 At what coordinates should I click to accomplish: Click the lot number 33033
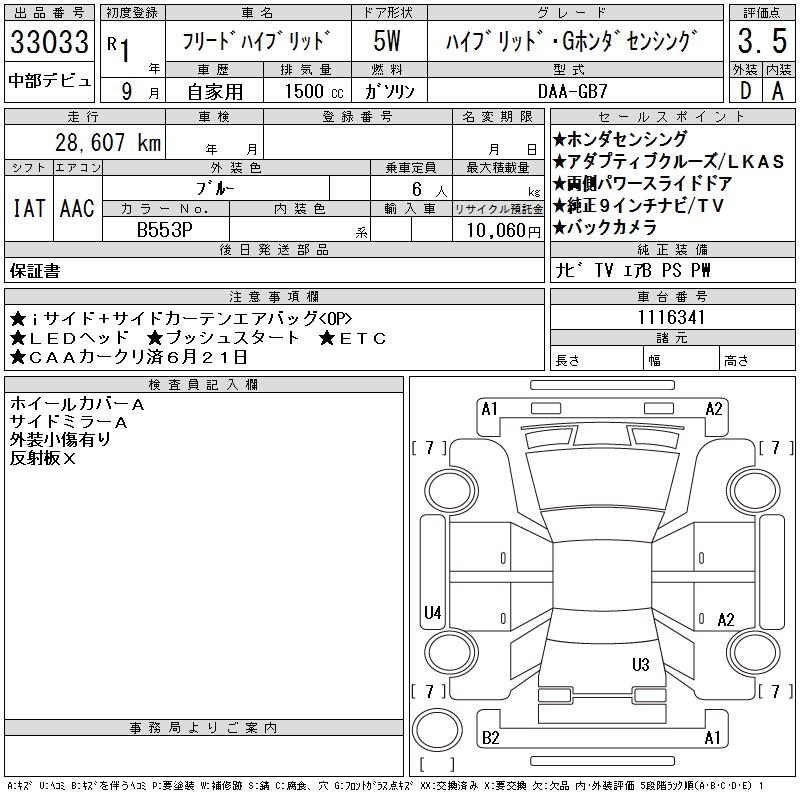click(x=49, y=42)
